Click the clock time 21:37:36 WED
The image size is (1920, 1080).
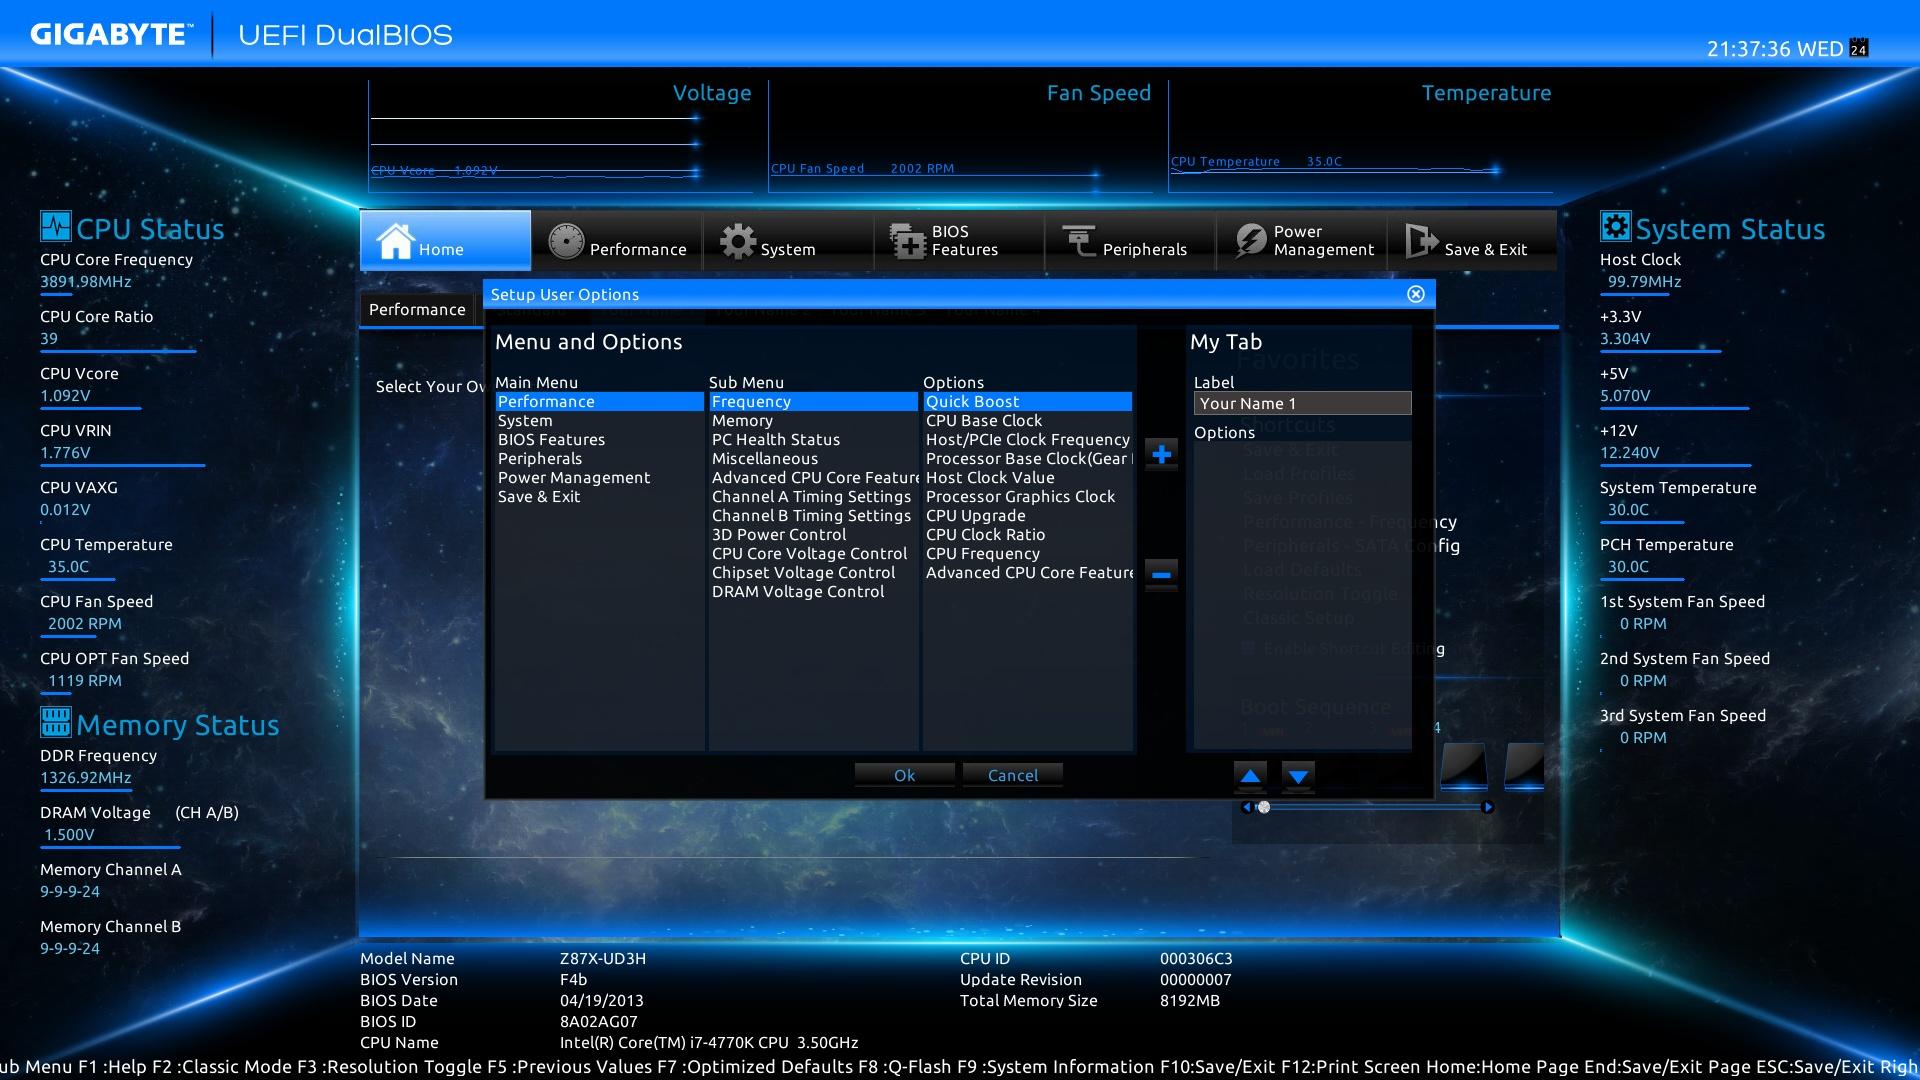1775,49
